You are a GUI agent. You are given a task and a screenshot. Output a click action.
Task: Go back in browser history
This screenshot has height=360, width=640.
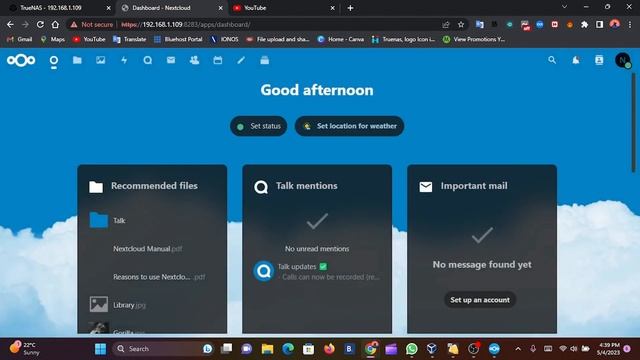pos(10,24)
